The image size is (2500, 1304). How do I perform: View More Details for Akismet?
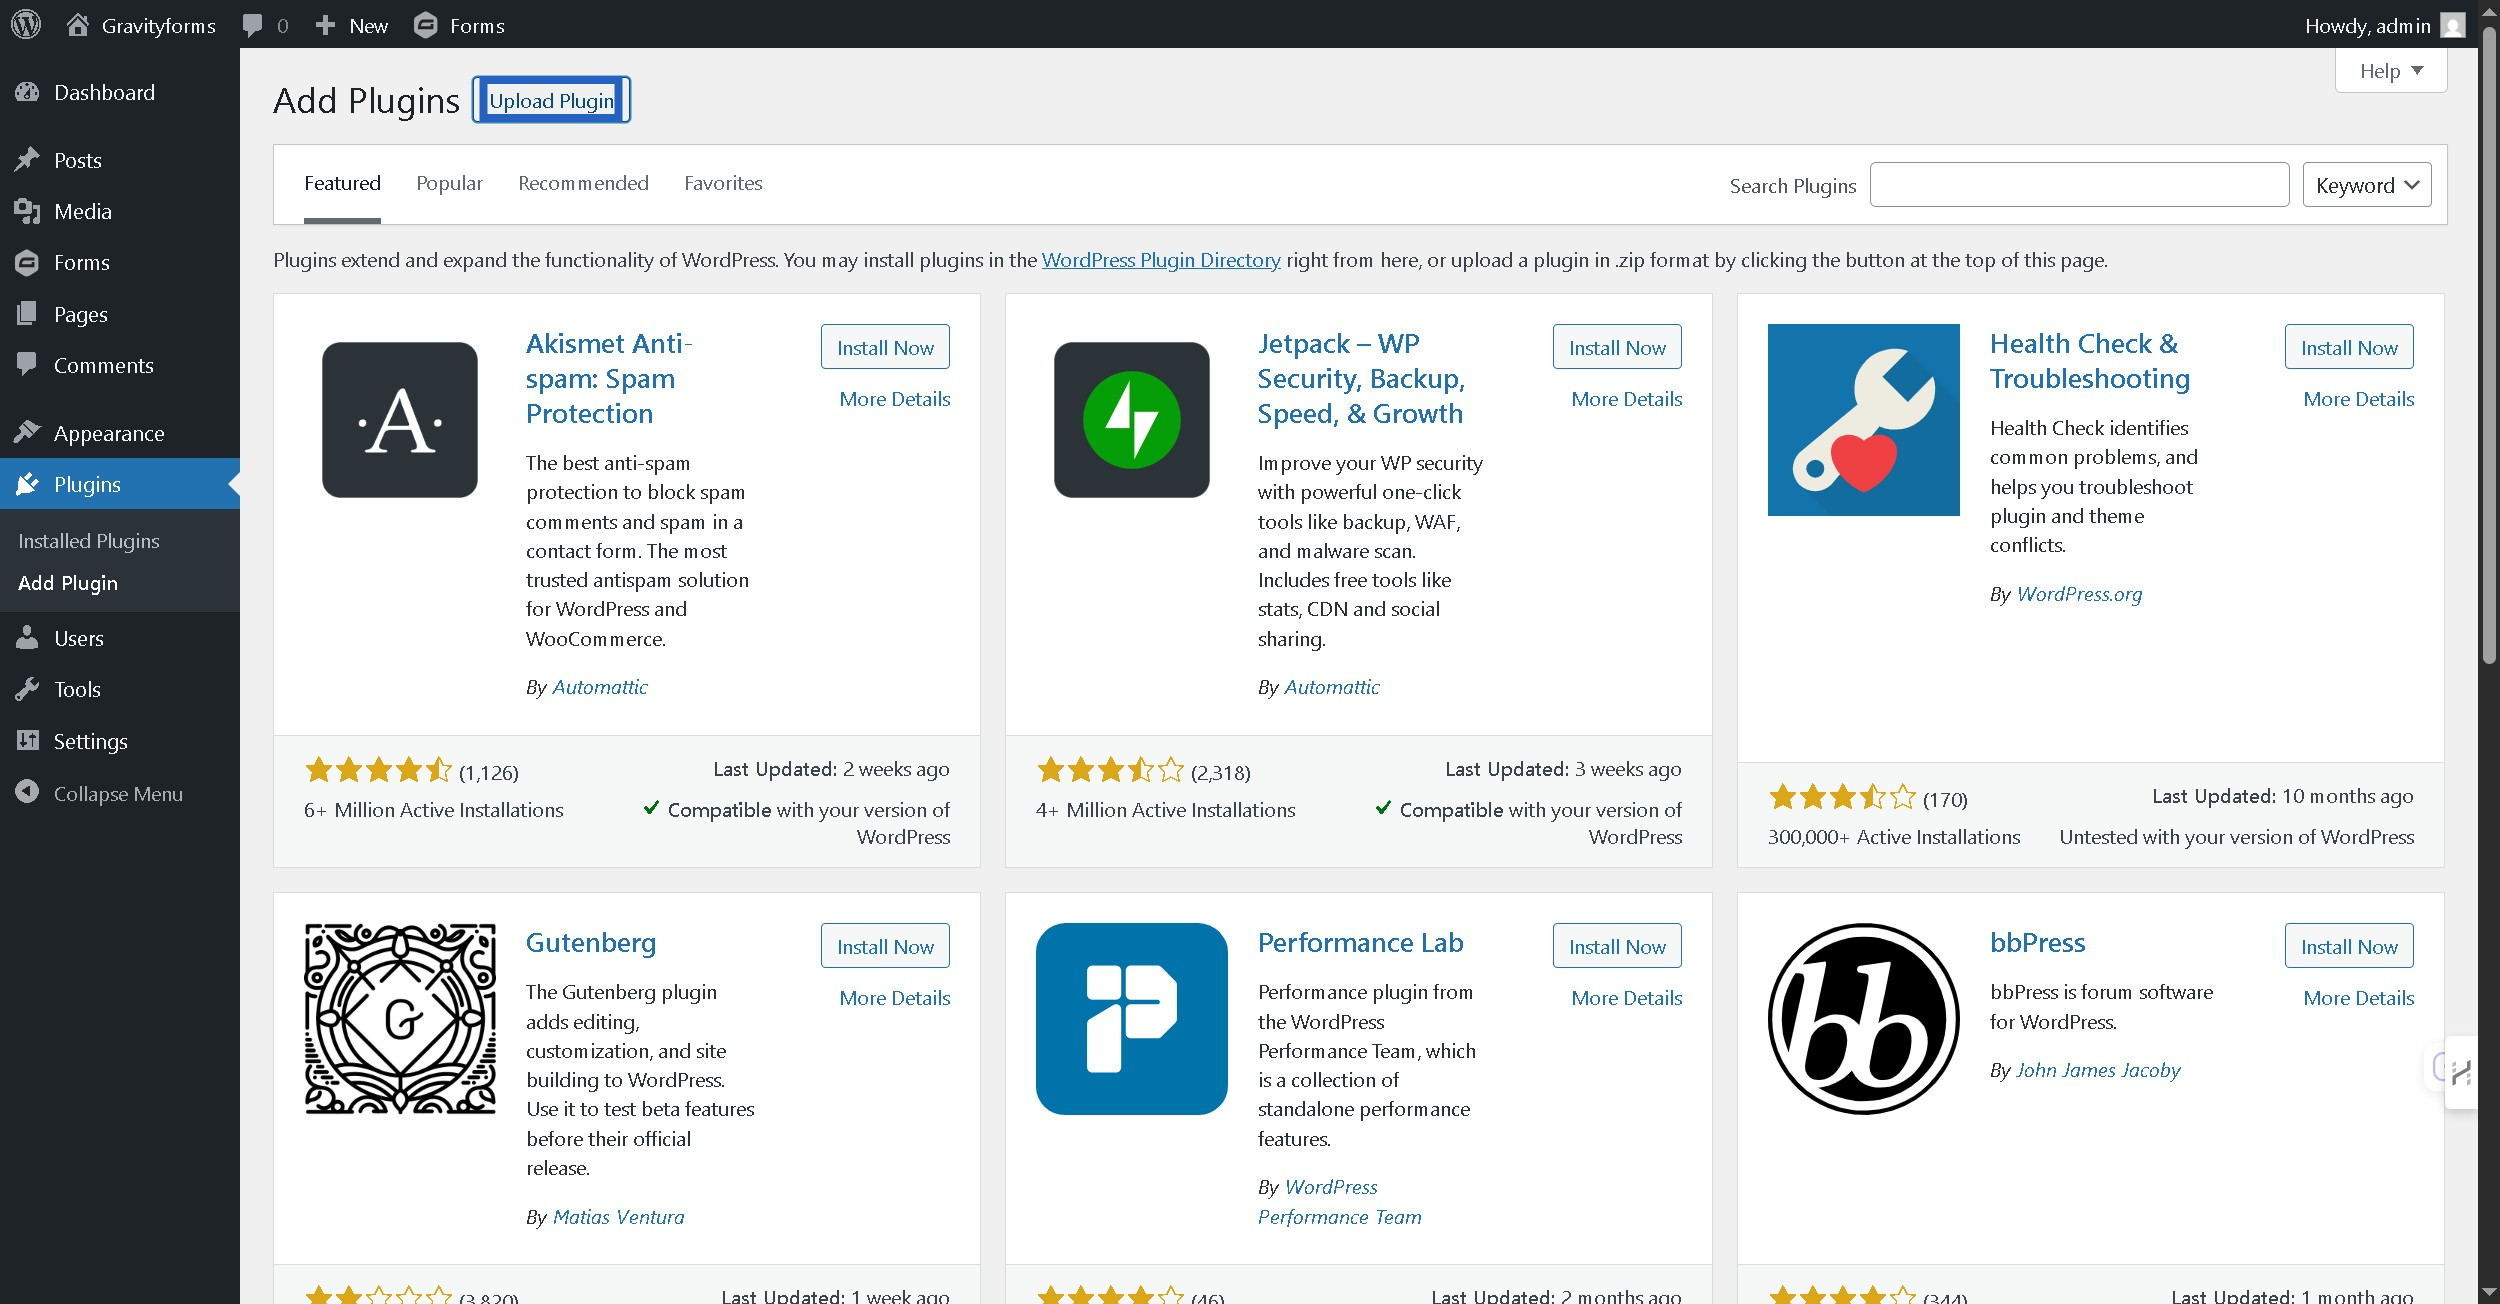[x=895, y=399]
